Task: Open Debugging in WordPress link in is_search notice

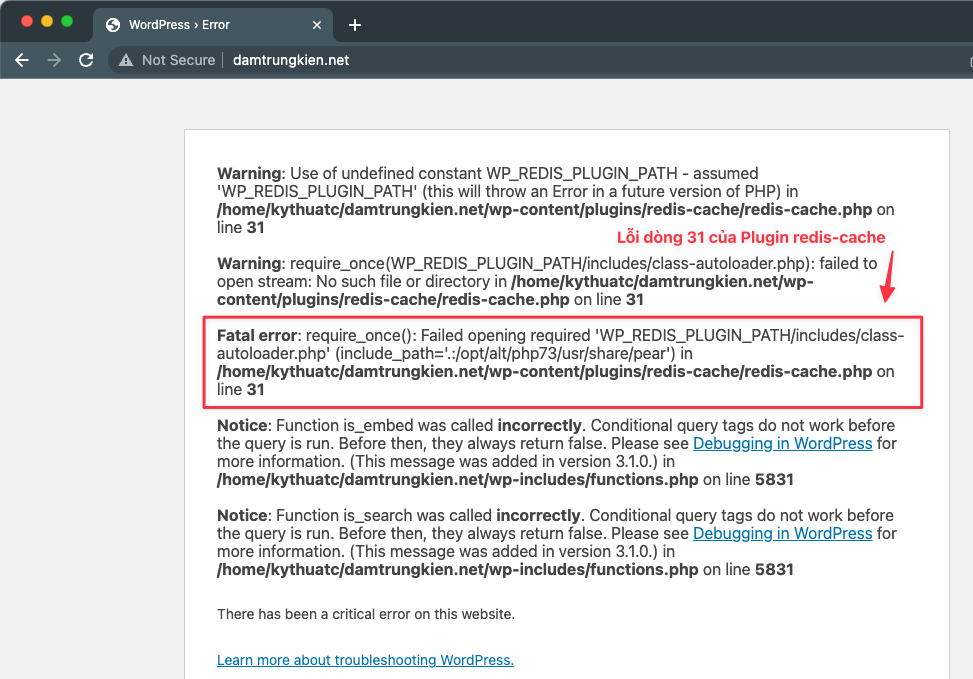Action: click(x=782, y=533)
